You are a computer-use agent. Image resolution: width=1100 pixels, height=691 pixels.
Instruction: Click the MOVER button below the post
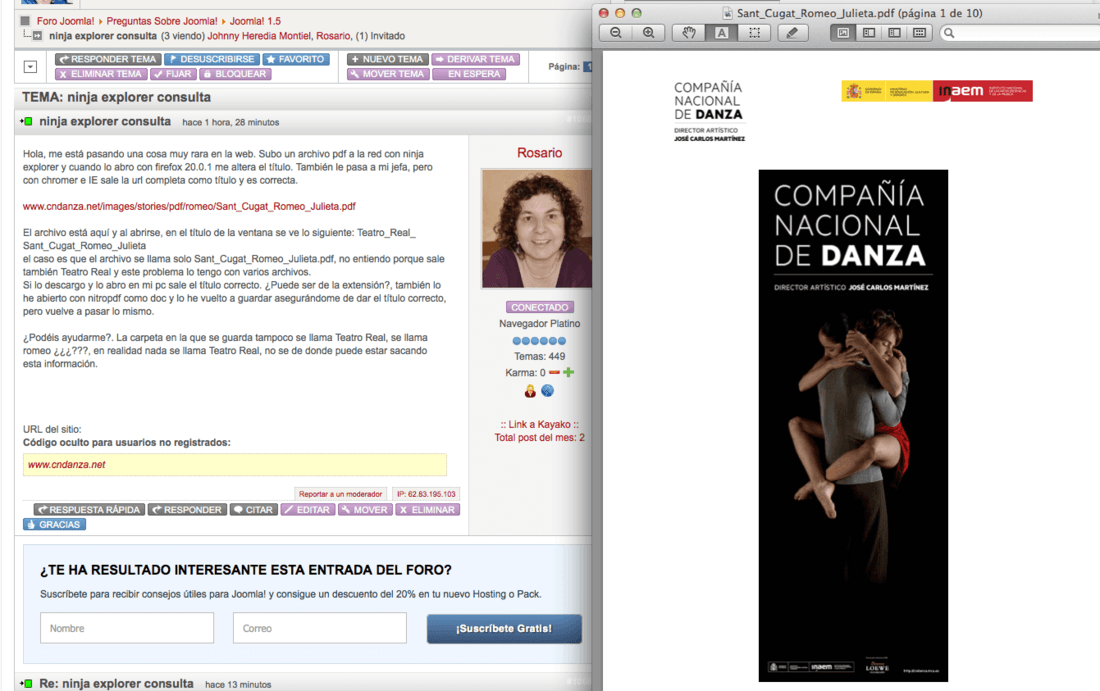tap(364, 510)
